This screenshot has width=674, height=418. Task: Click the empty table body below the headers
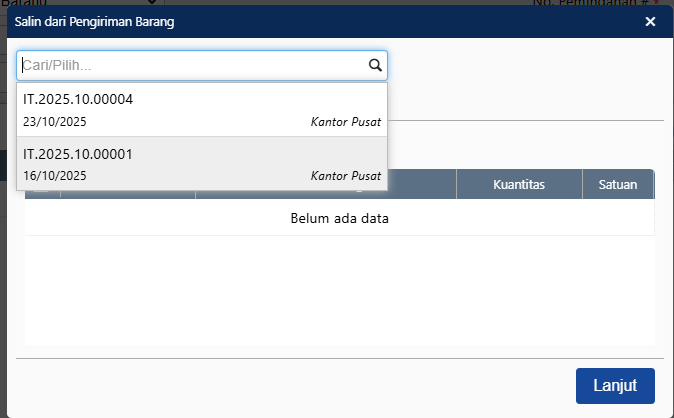[x=339, y=290]
